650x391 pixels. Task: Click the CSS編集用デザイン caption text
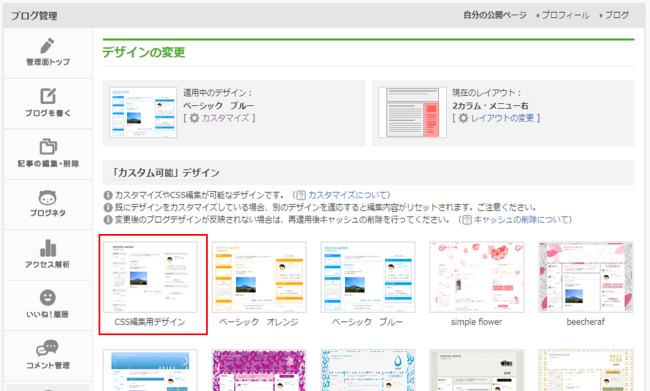(150, 322)
